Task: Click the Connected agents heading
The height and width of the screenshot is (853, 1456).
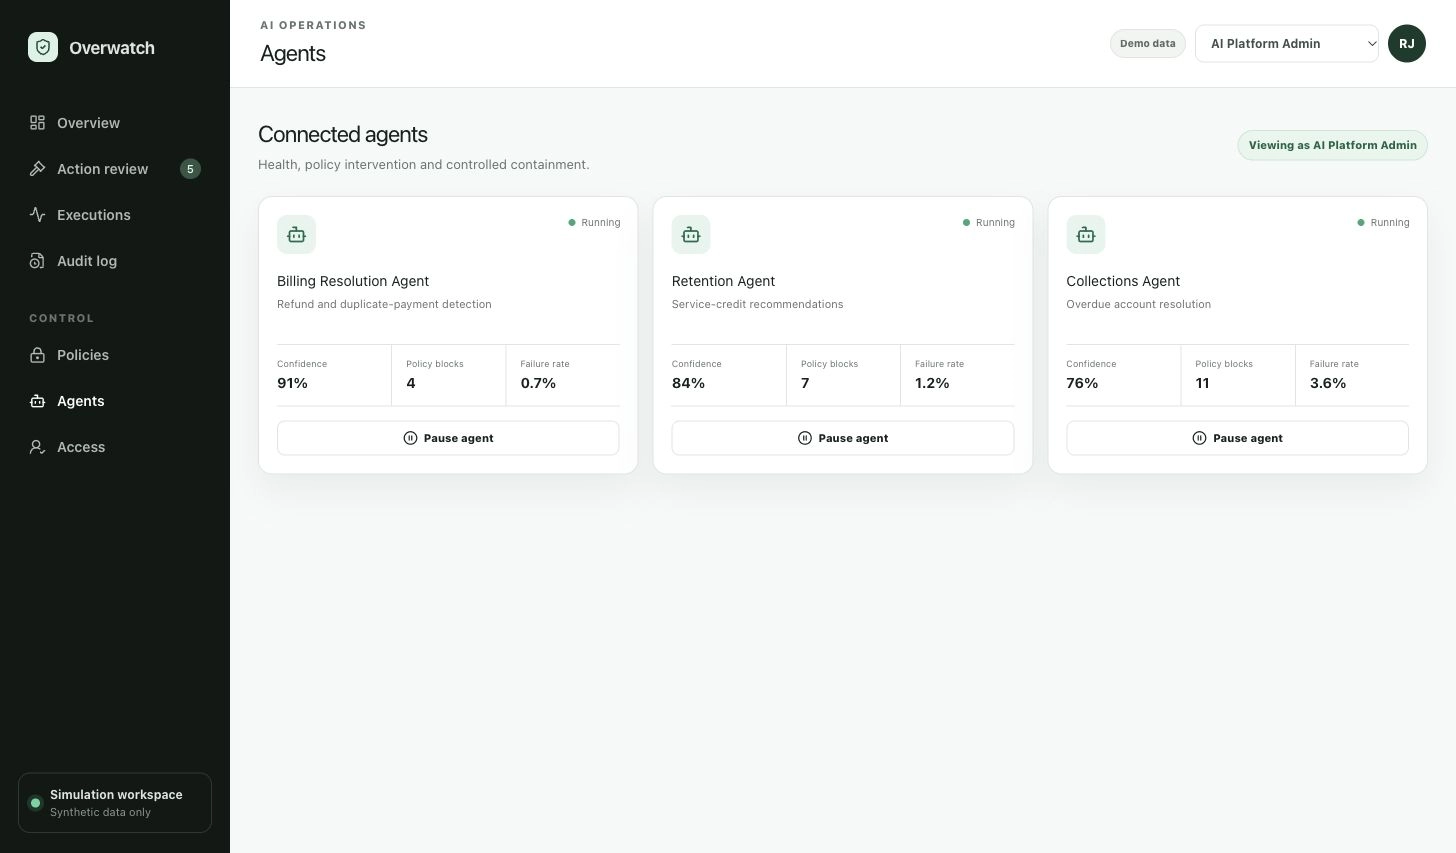Action: [343, 135]
